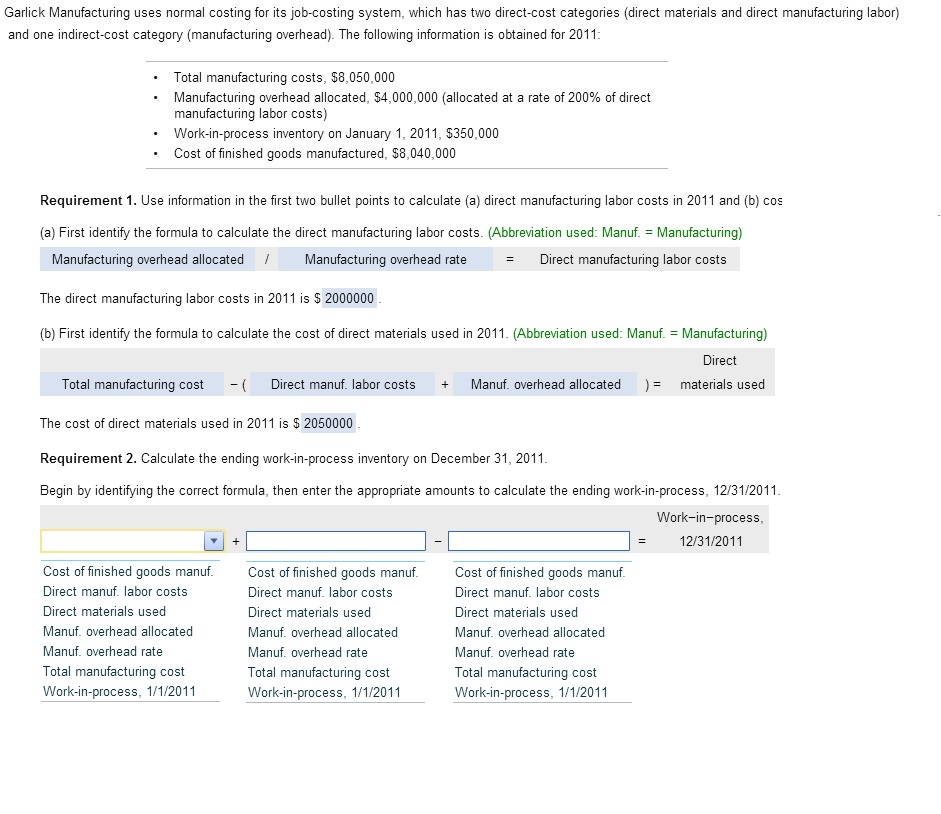Click the 'Manufacturing overhead rate' formula cell
Screen dimensions: 941x814
tap(385, 259)
